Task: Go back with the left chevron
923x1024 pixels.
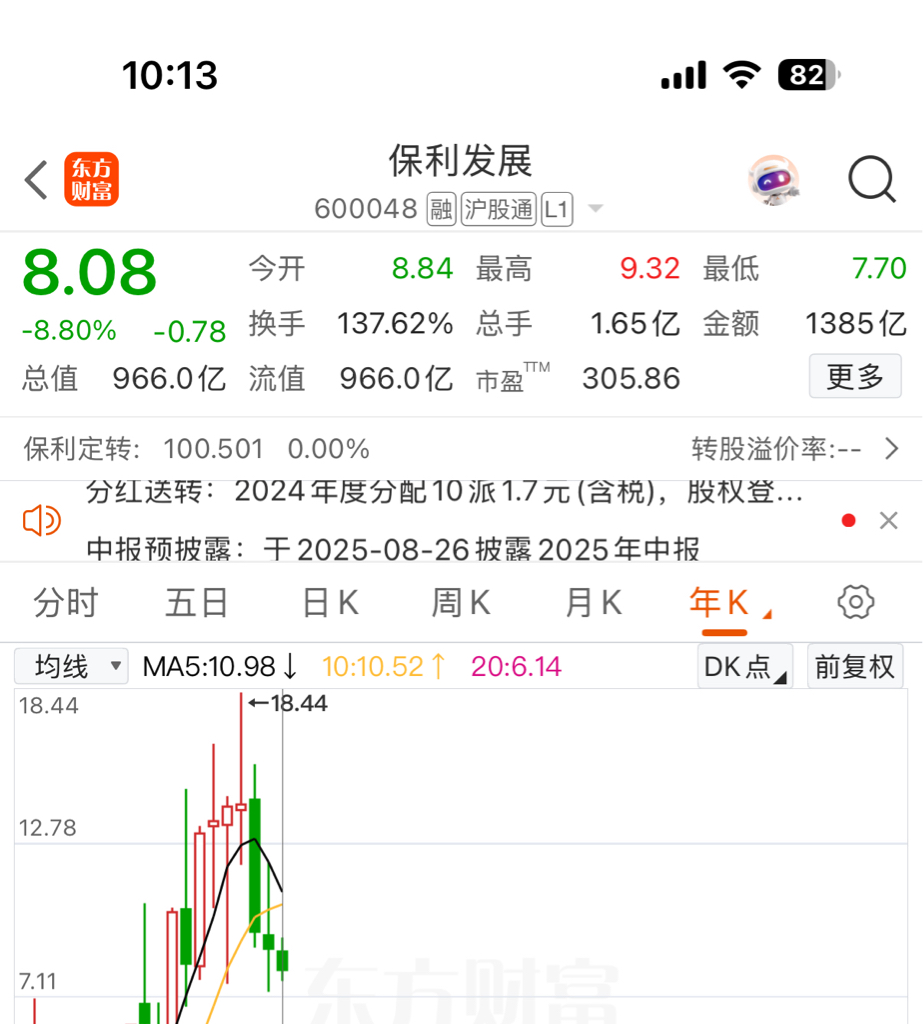Action: click(x=36, y=180)
